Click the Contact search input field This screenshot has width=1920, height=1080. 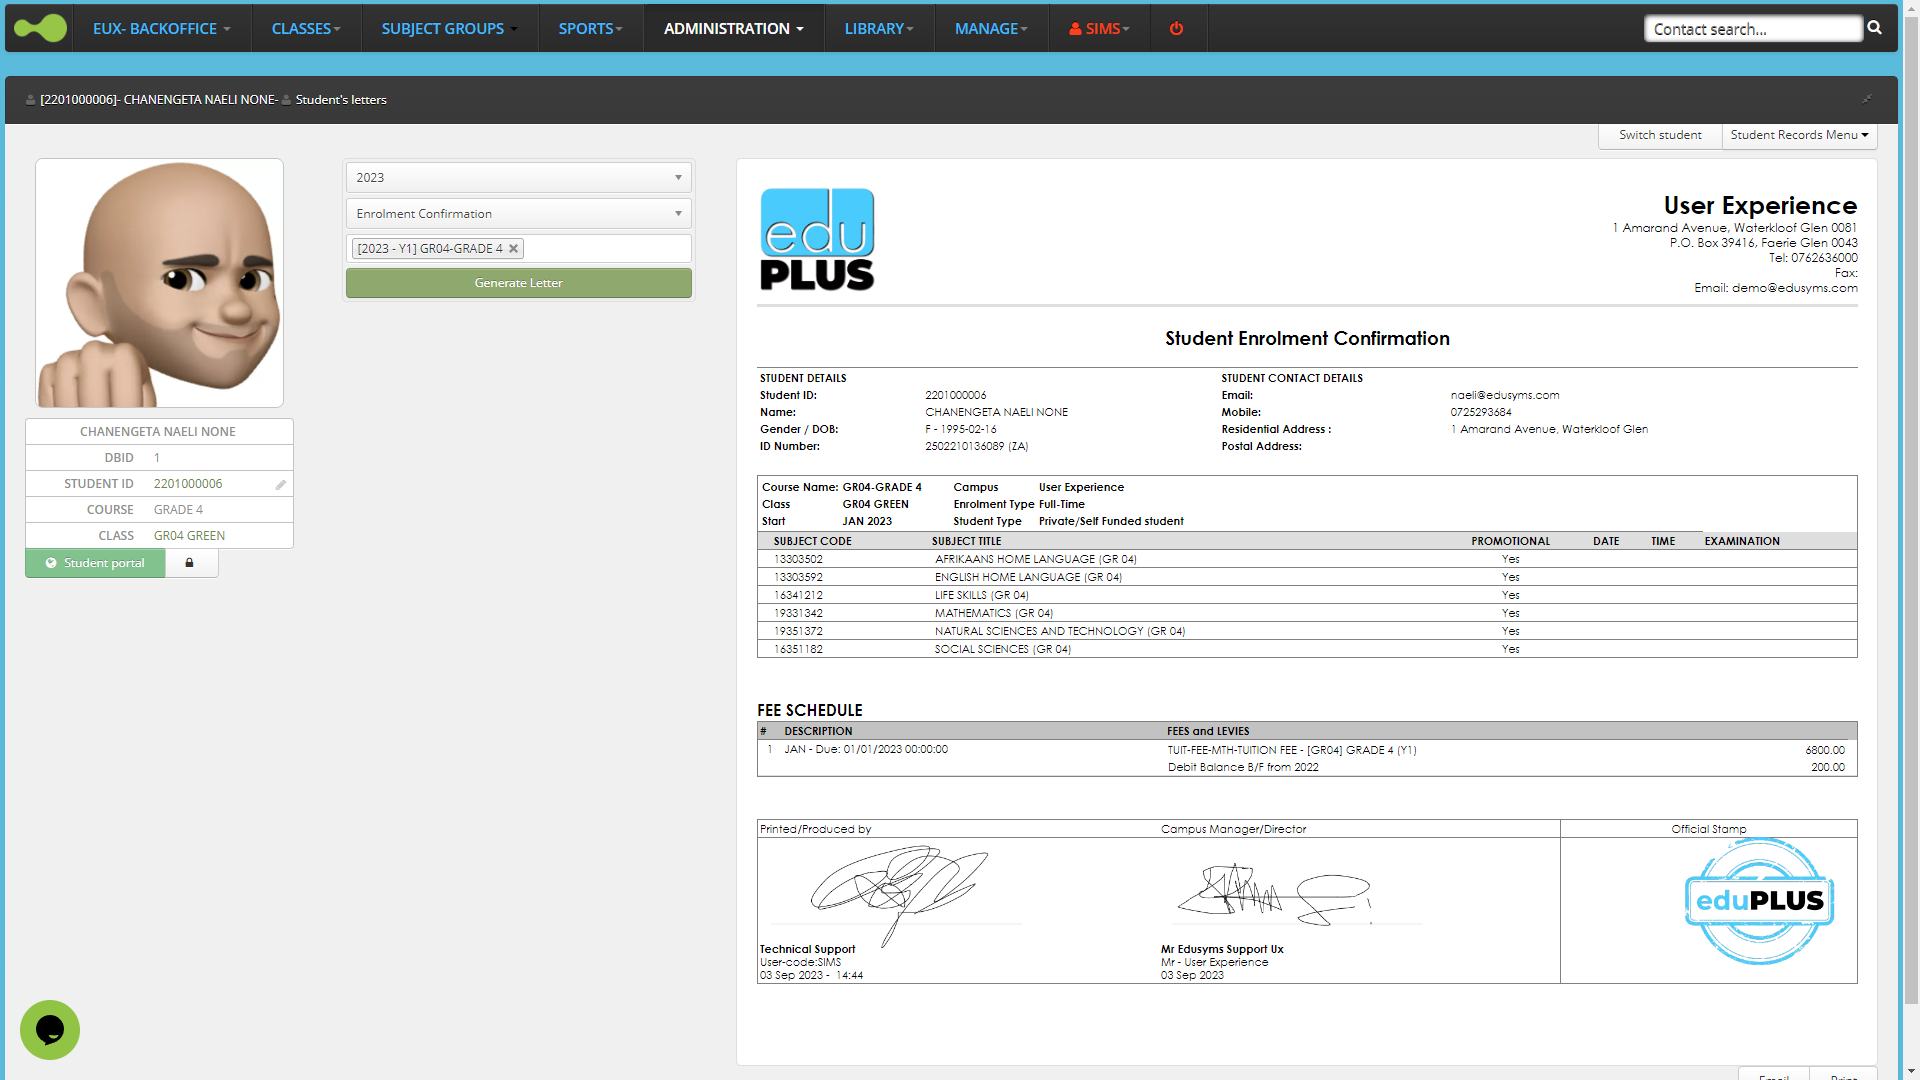1751,29
